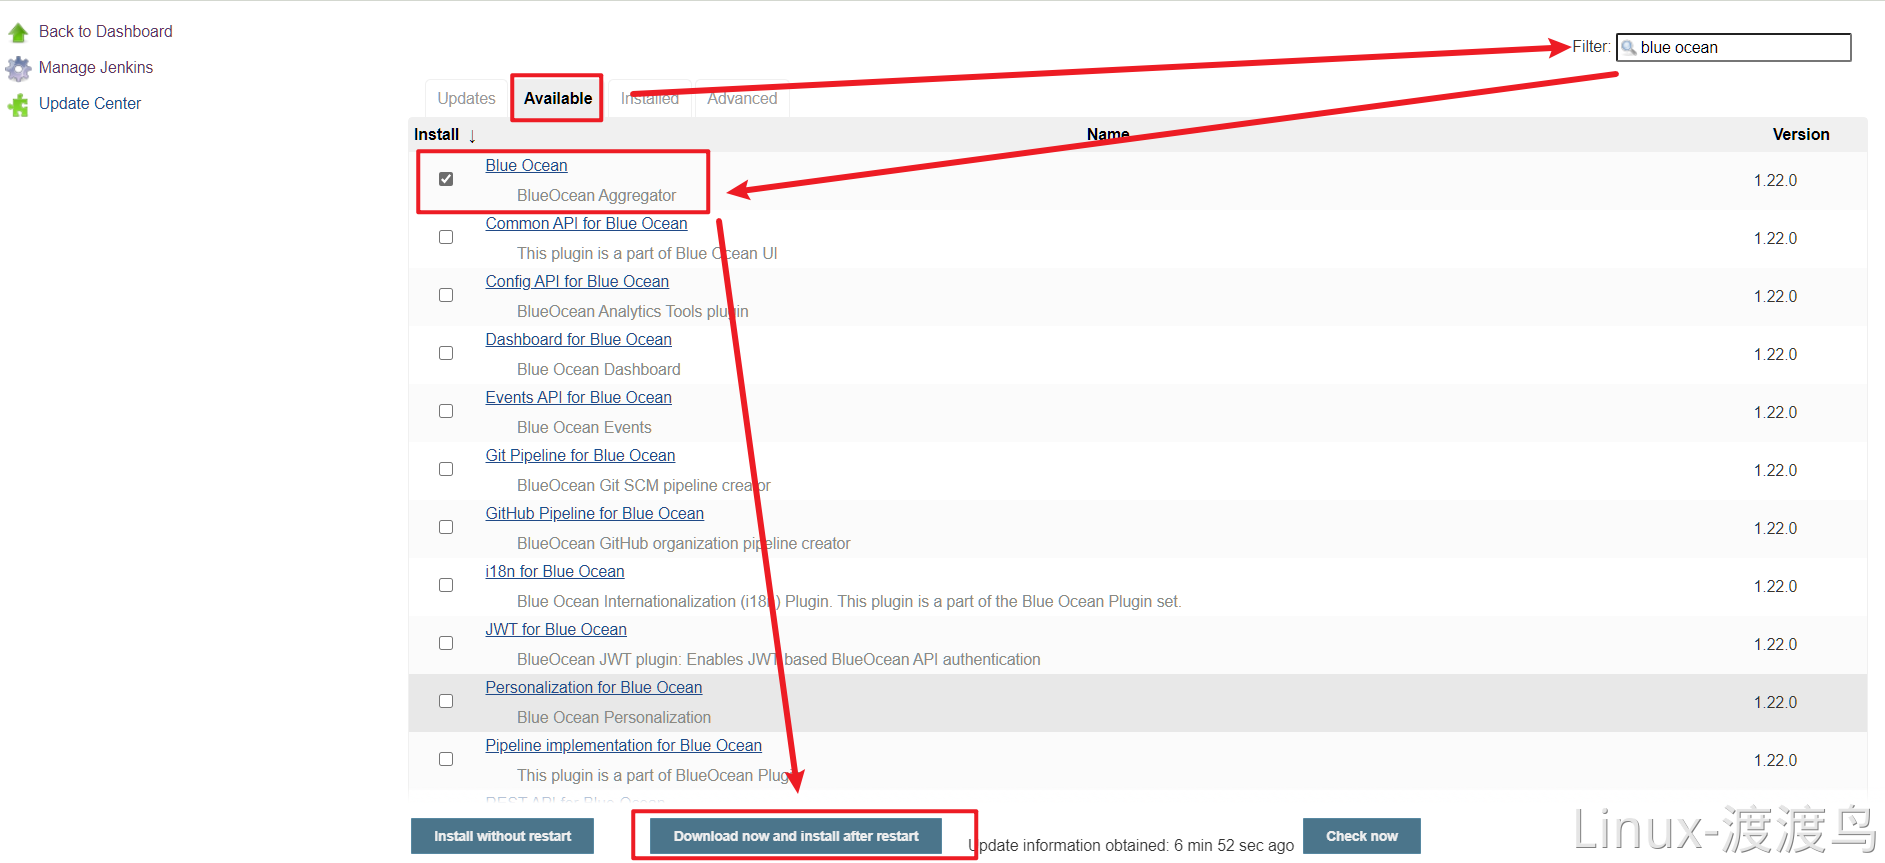
Task: Click the Check now button
Action: pyautogui.click(x=1361, y=836)
